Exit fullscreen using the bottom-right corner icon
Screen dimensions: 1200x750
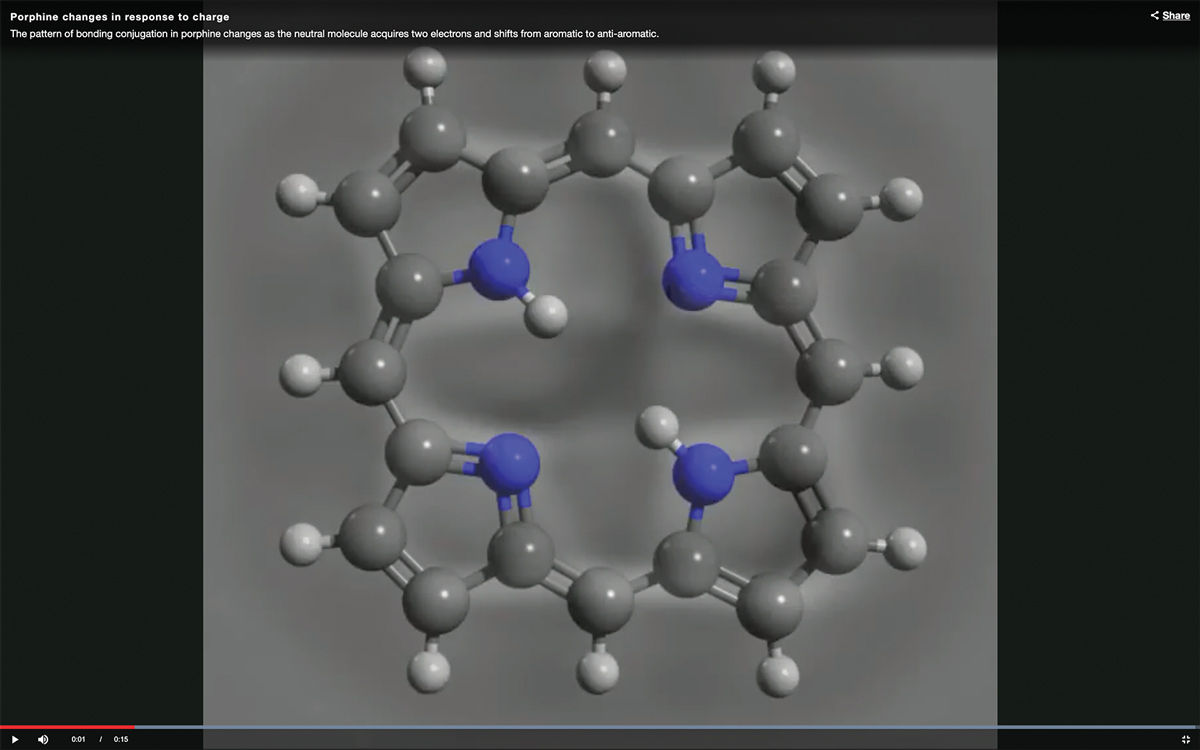1185,739
